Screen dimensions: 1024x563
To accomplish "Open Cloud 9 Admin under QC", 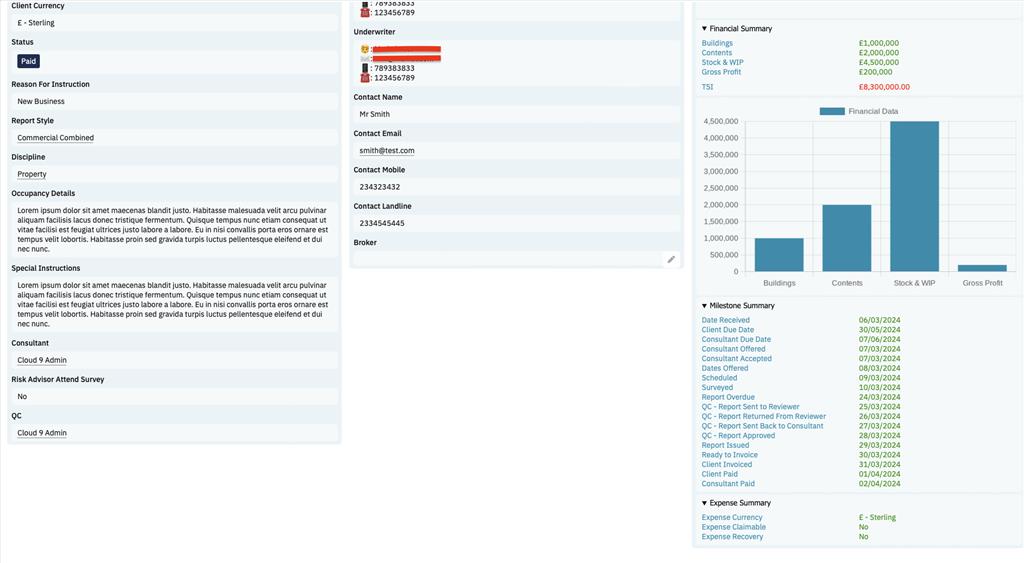I will [x=42, y=433].
